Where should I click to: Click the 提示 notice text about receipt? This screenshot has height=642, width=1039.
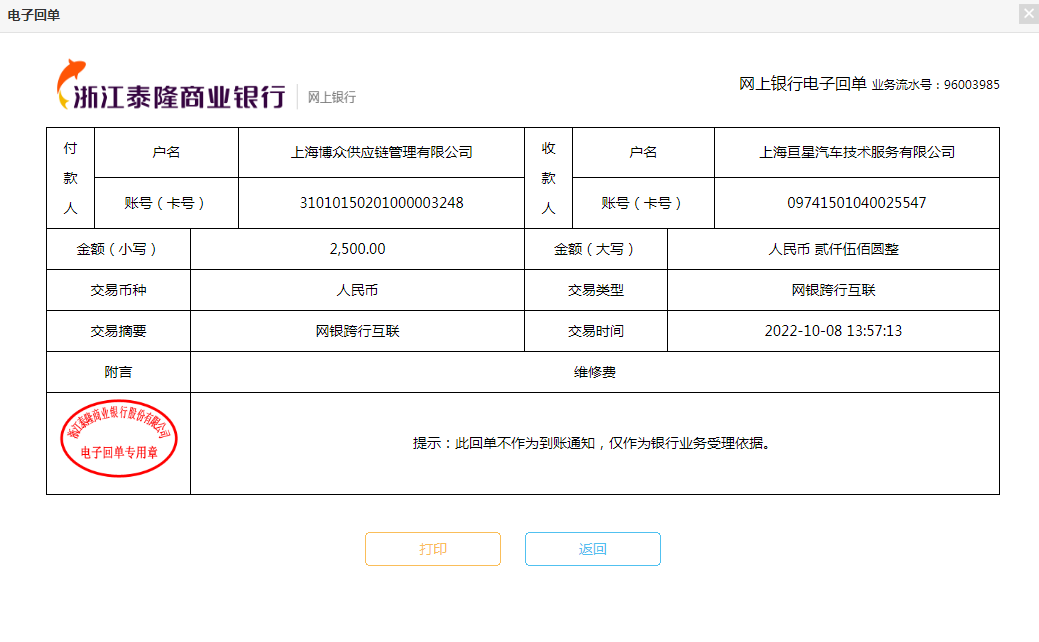[x=594, y=443]
